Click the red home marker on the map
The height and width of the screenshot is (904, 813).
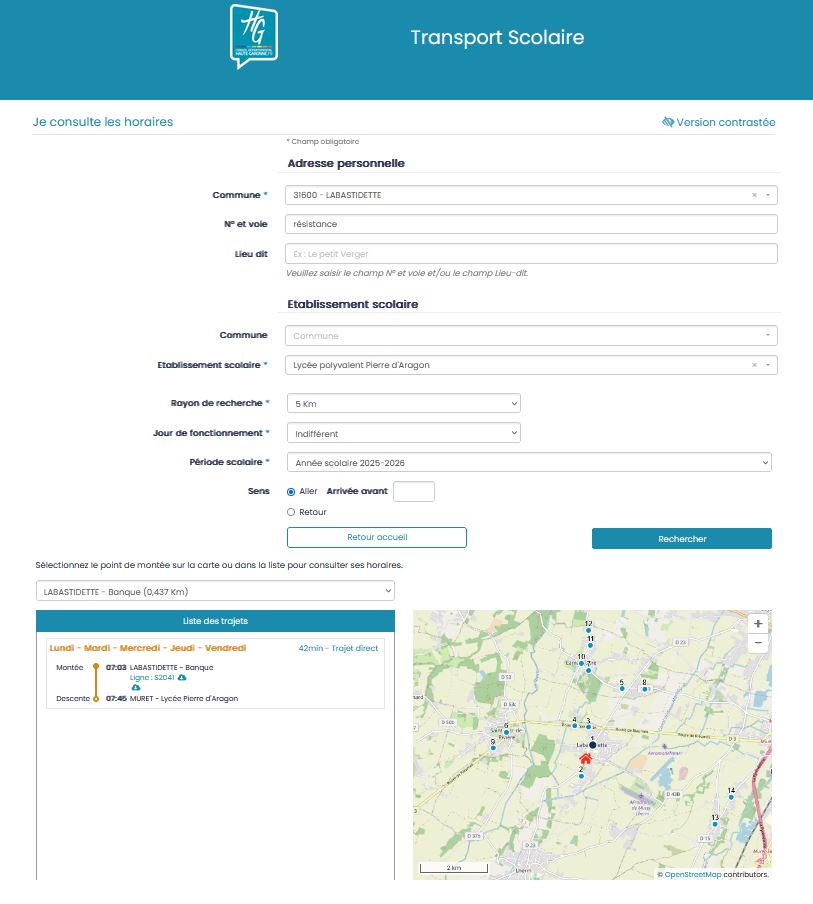click(585, 758)
